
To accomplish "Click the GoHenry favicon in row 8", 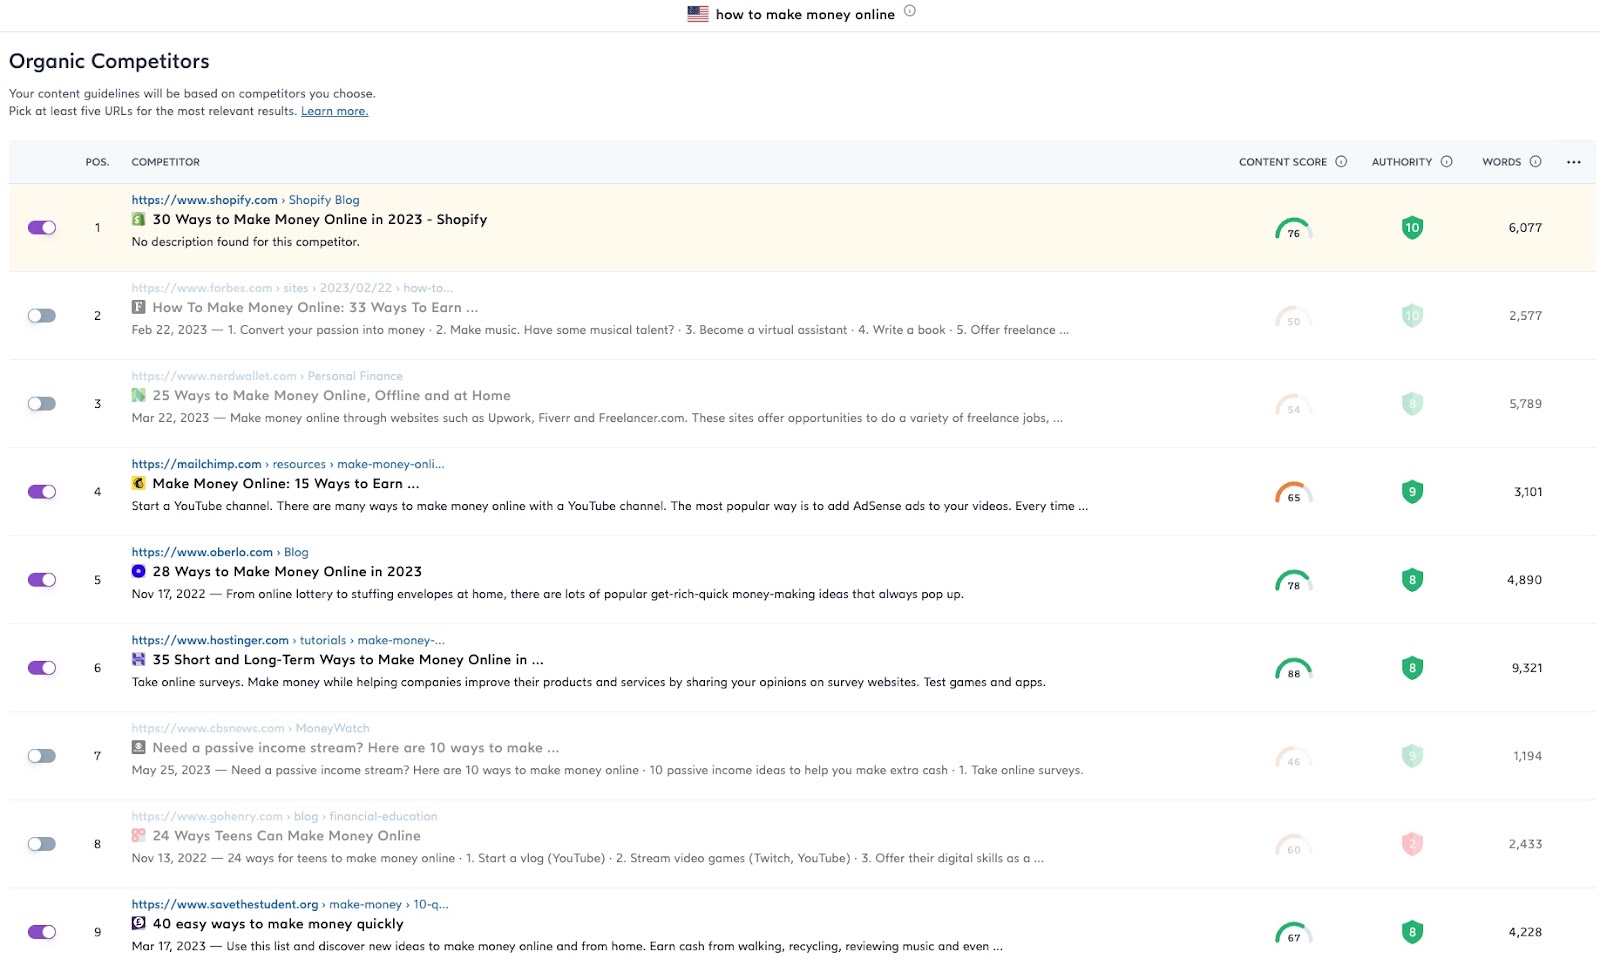I will [139, 835].
